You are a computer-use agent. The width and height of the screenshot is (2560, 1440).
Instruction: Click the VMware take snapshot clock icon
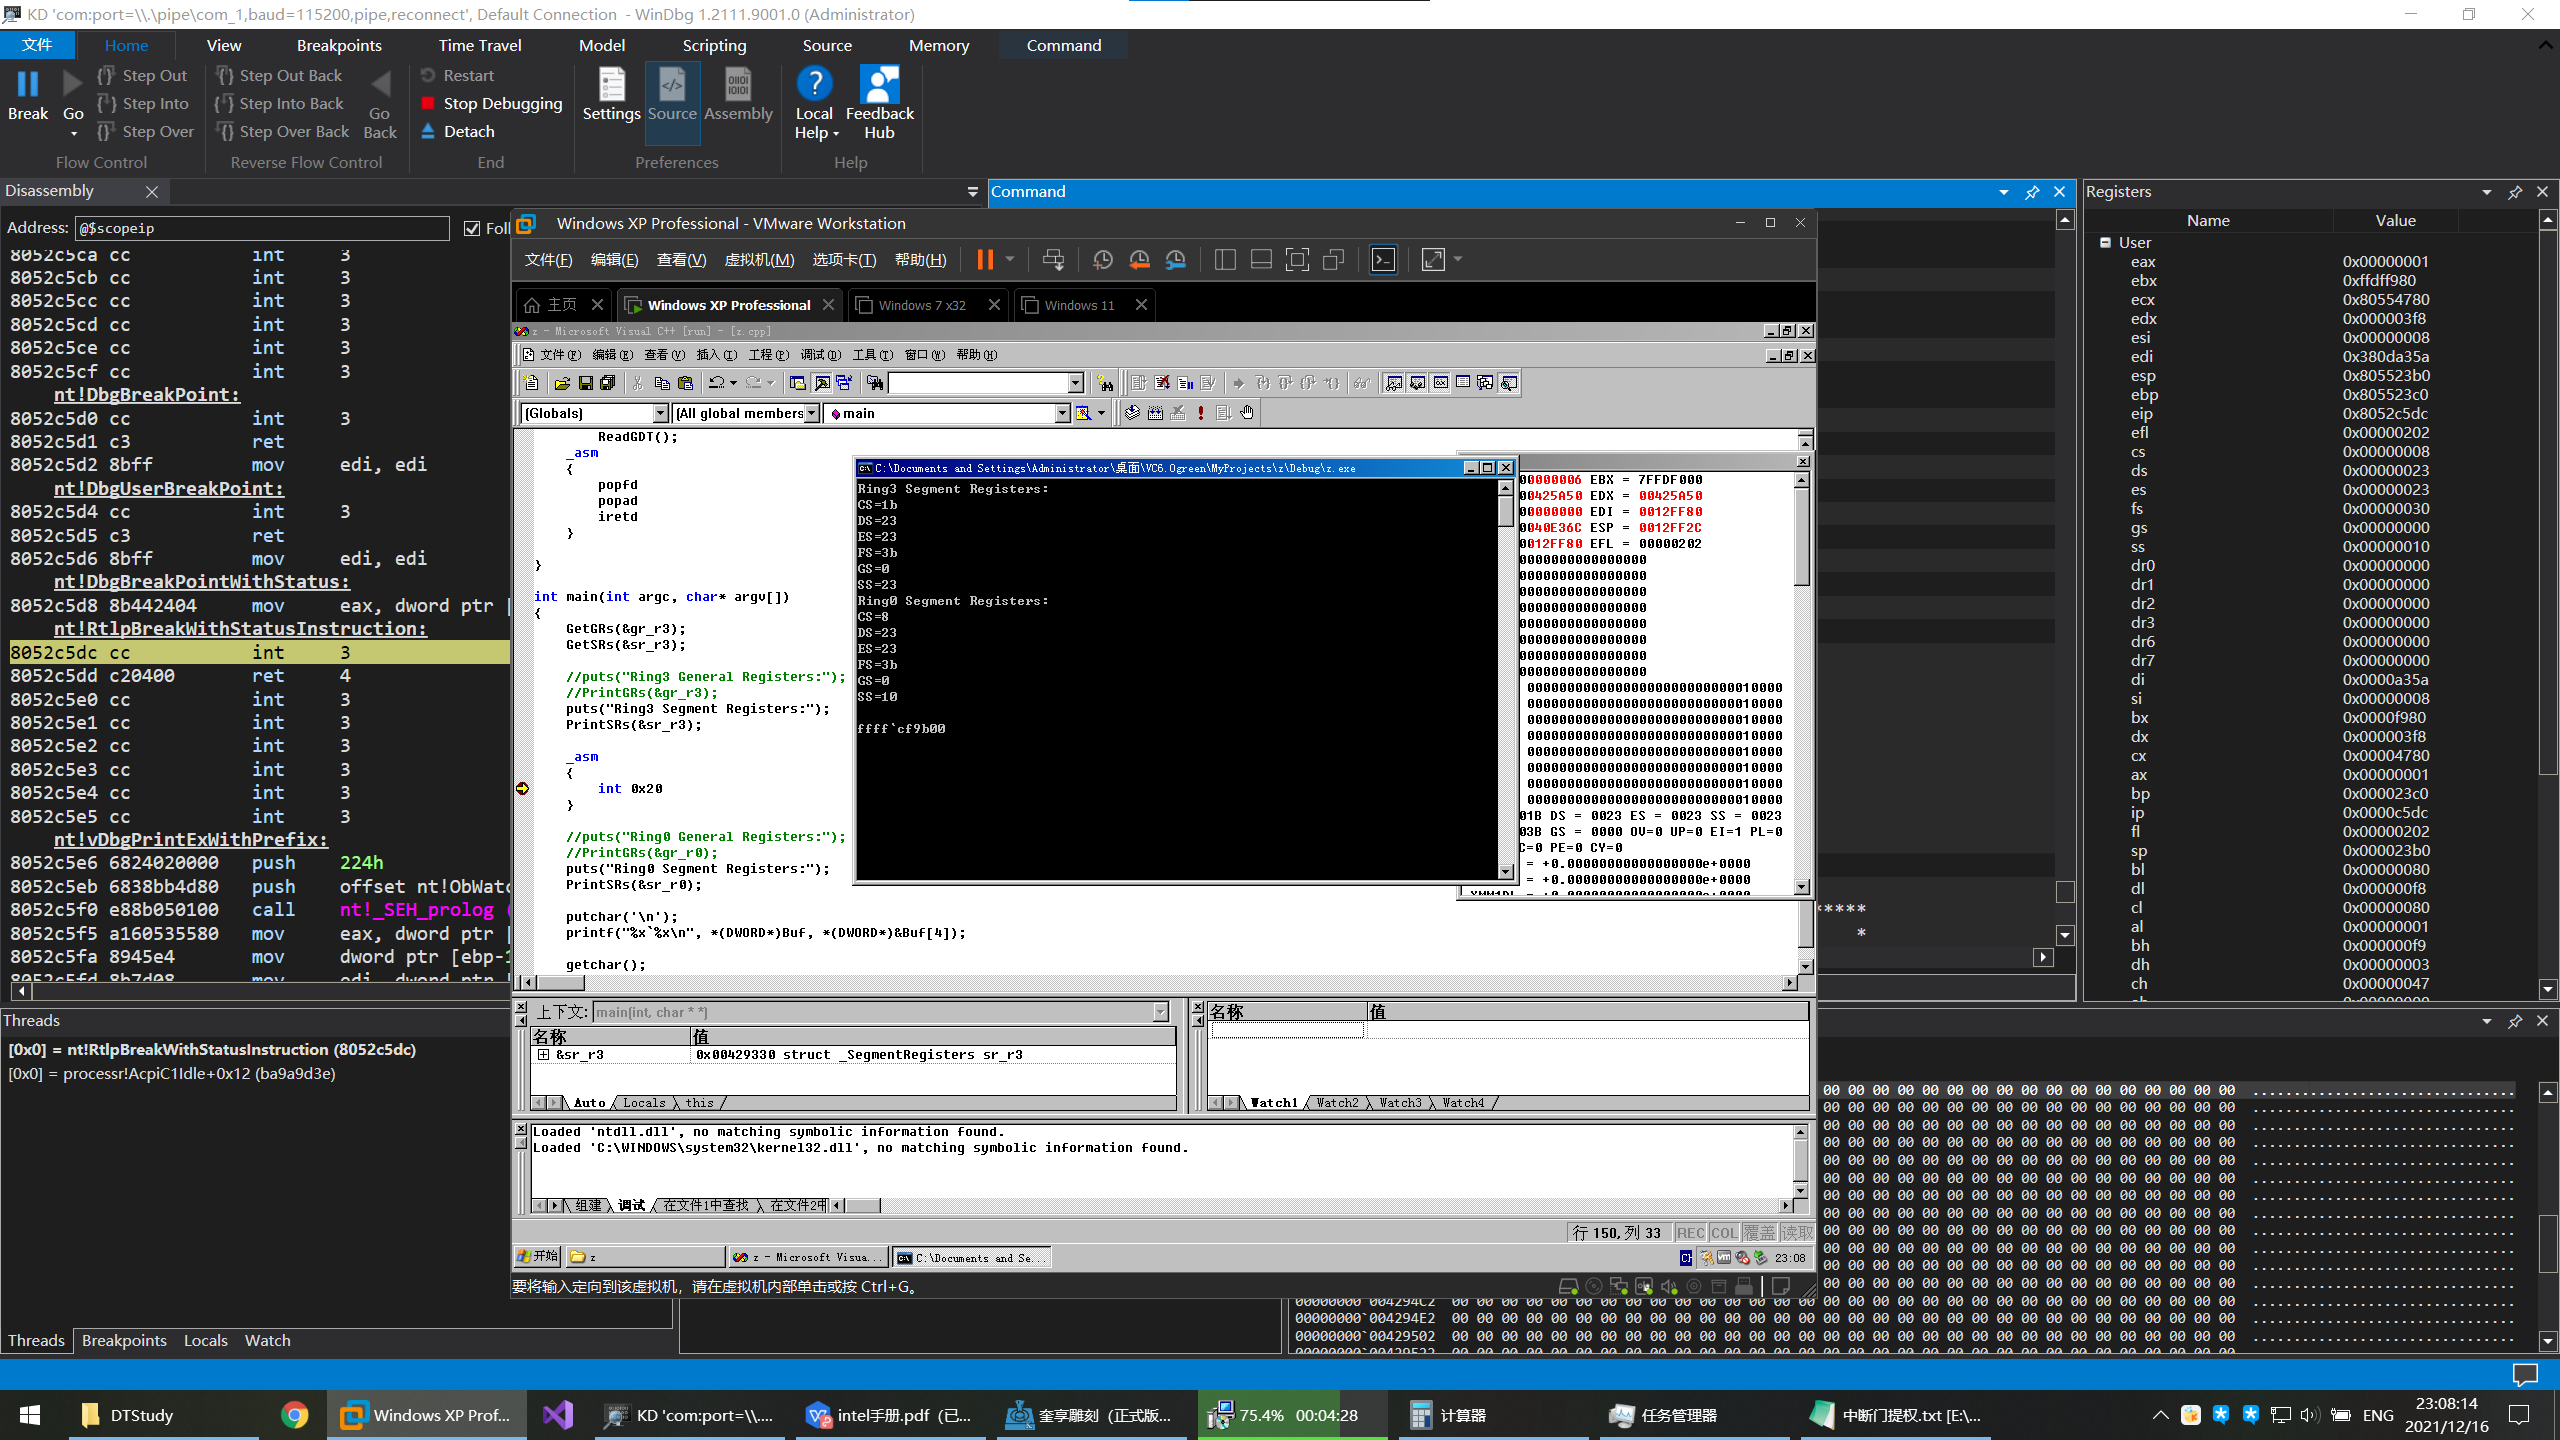coord(1102,260)
